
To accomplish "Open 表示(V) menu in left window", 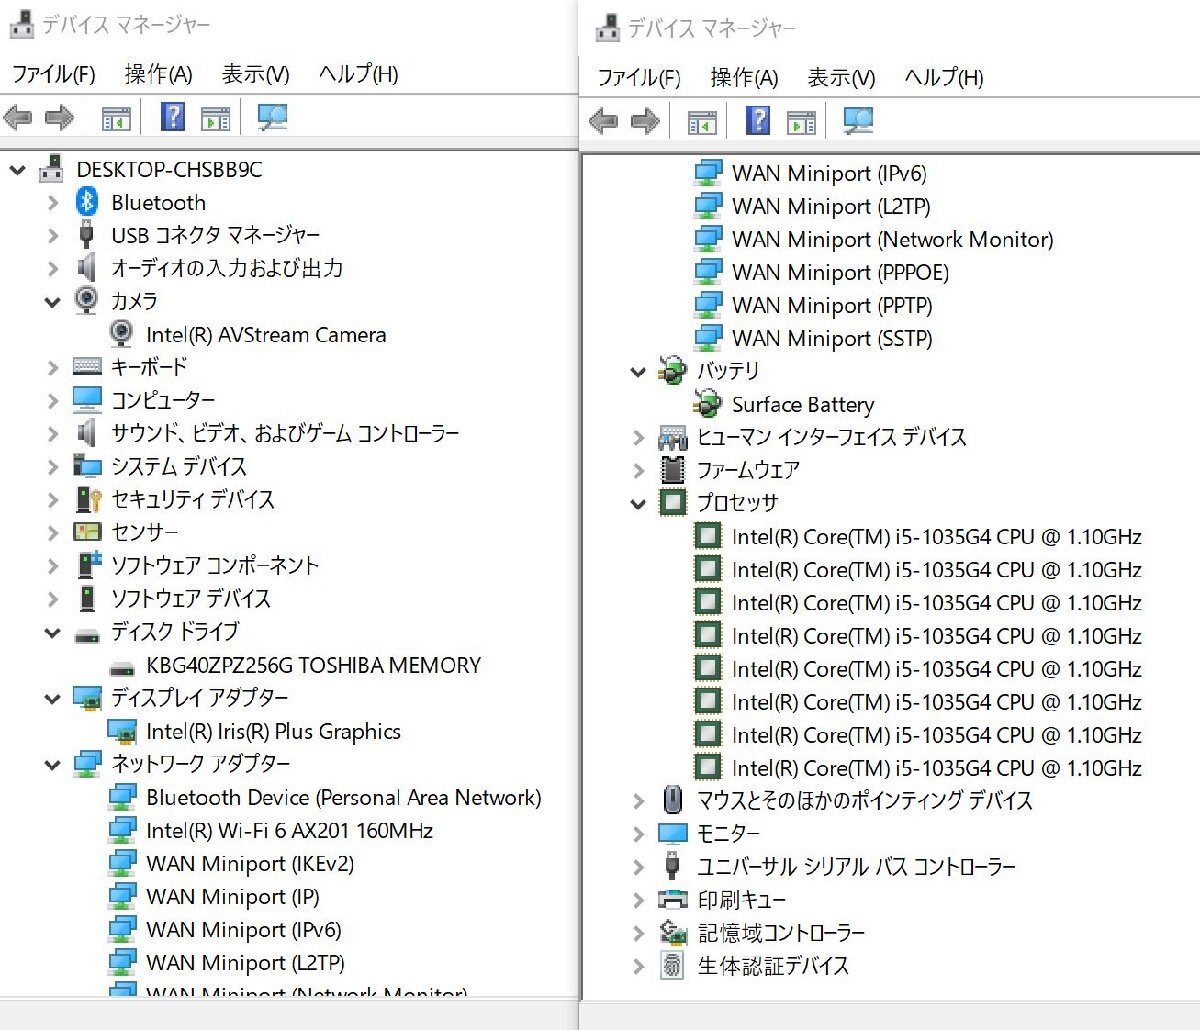I will (x=255, y=74).
